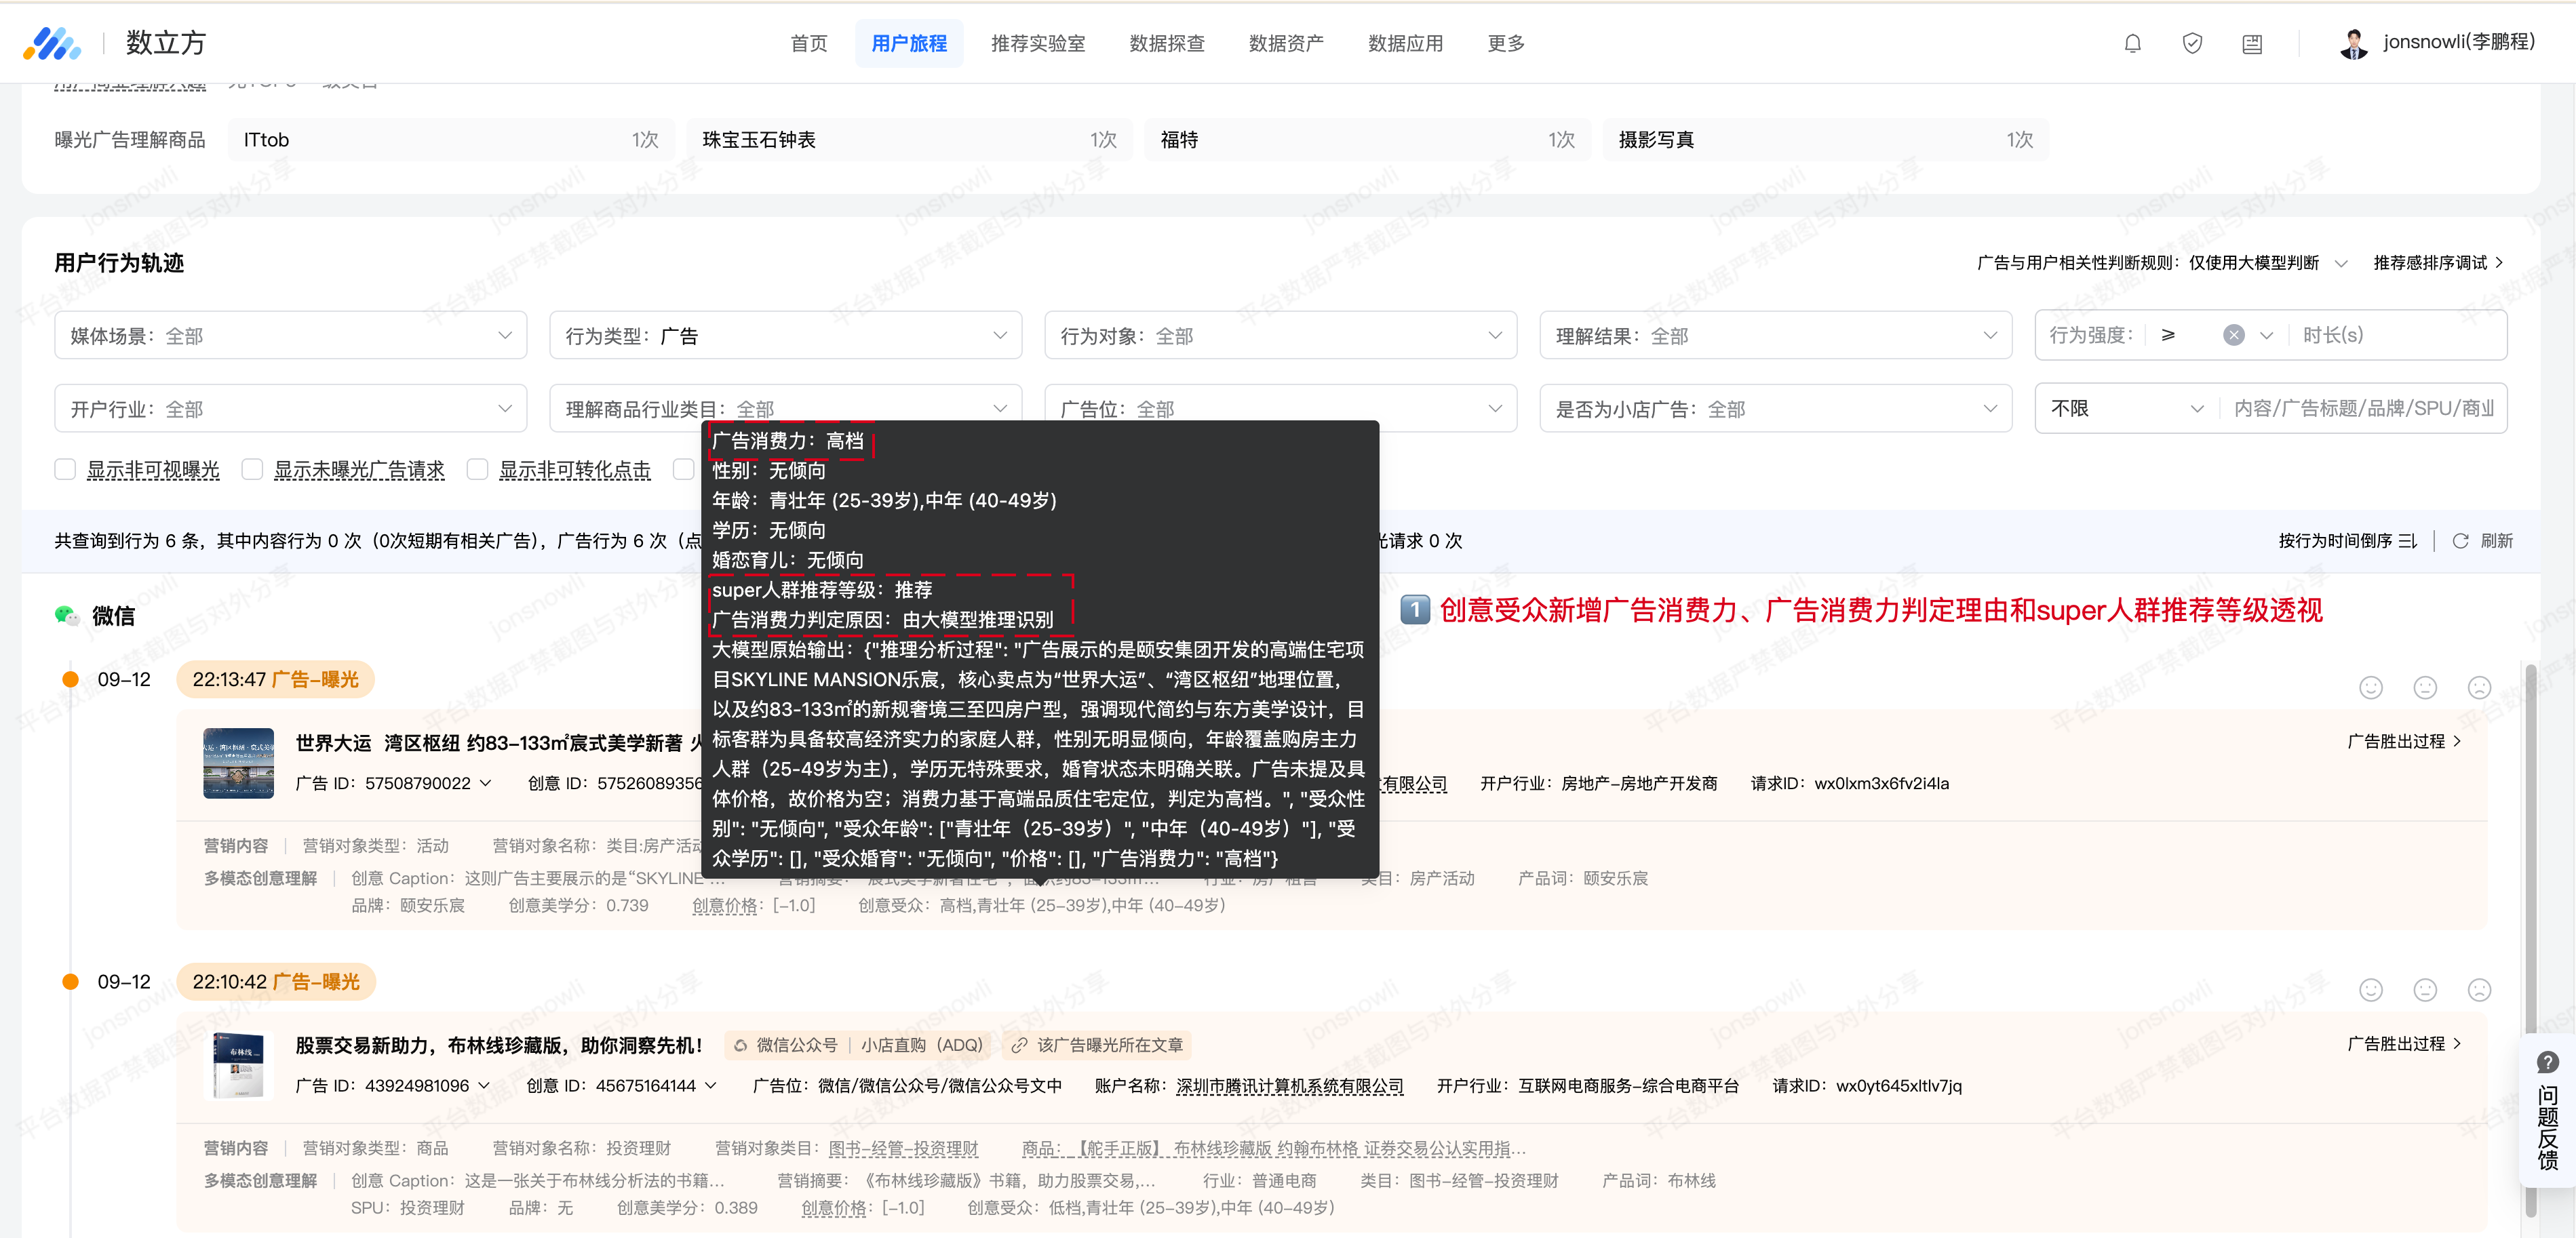The height and width of the screenshot is (1238, 2576).
Task: Click the notification bell icon
Action: click(2132, 43)
